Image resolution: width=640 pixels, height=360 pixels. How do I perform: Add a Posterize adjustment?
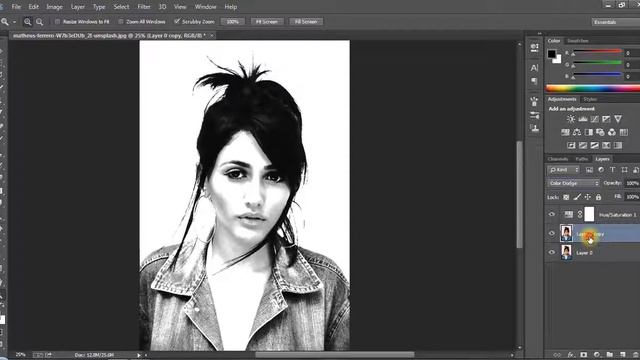pos(583,145)
